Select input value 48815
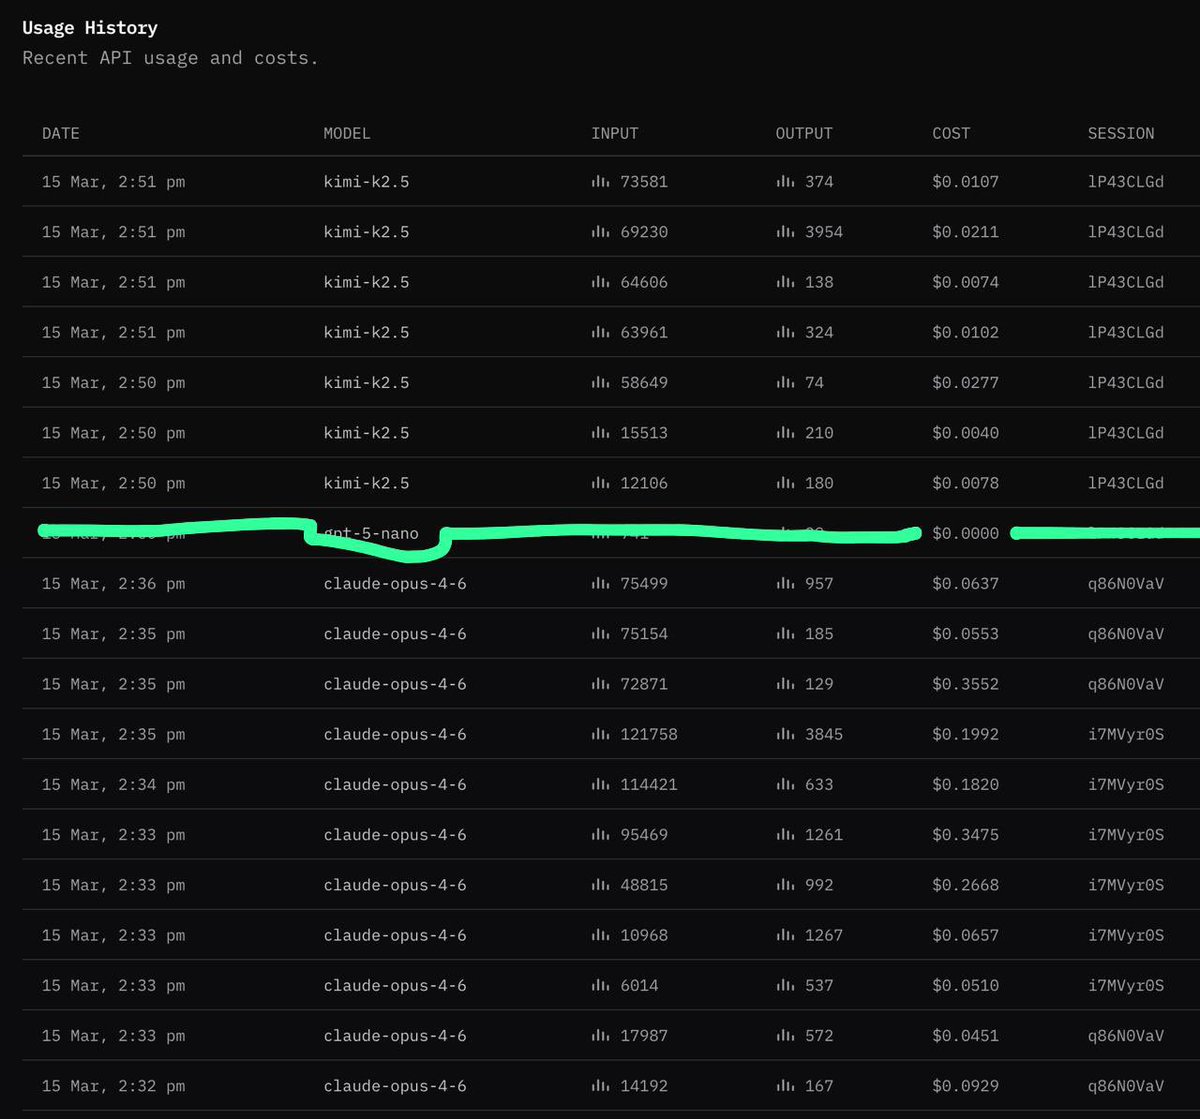Viewport: 1200px width, 1119px height. [x=644, y=885]
